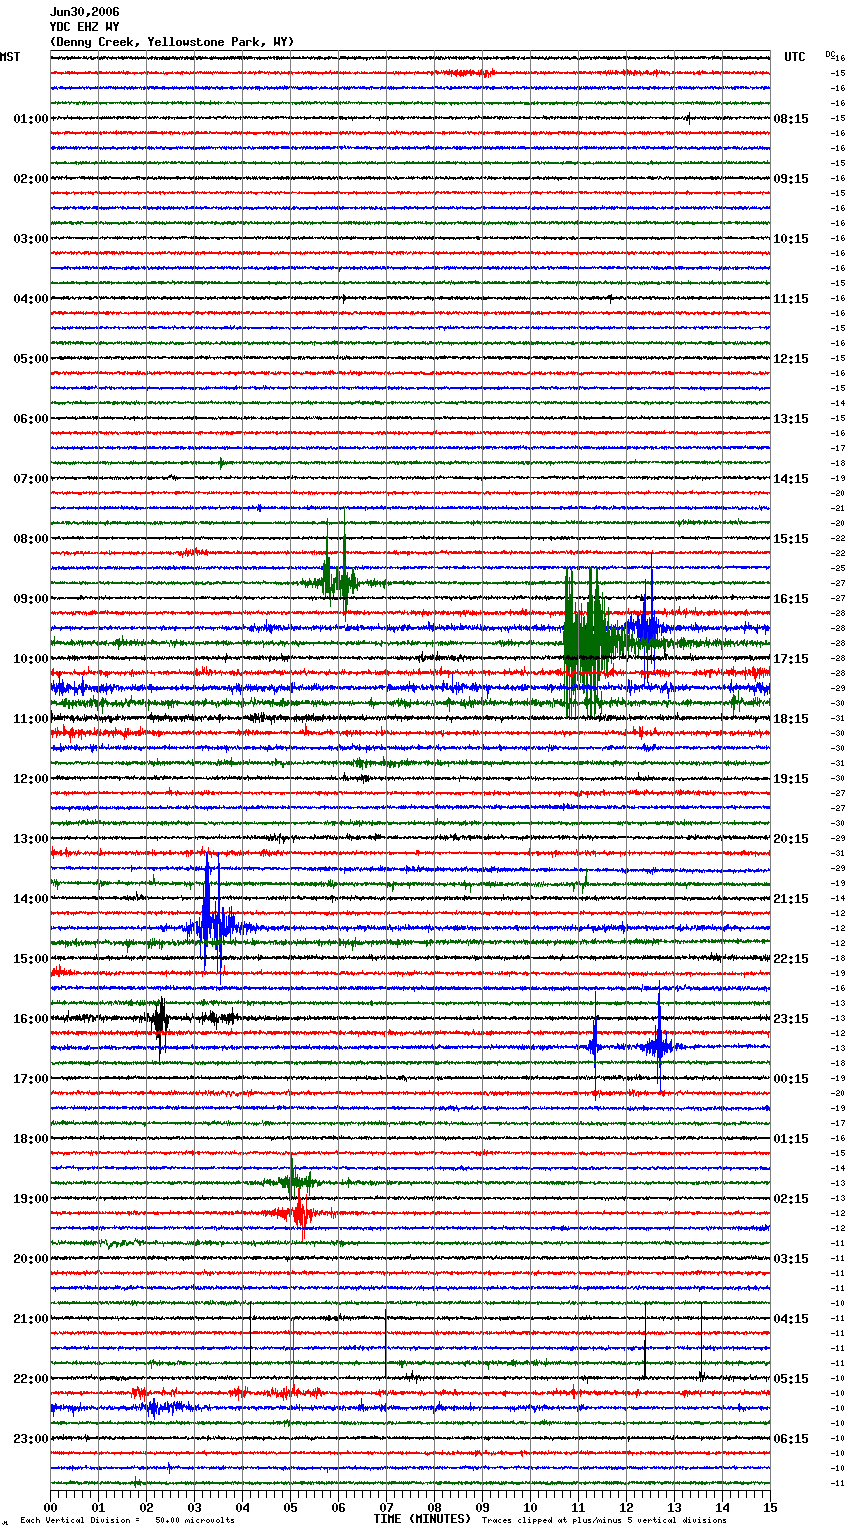Click the '06:00' MST hour label
Screen dimensions: 850x1534
(x=30, y=419)
